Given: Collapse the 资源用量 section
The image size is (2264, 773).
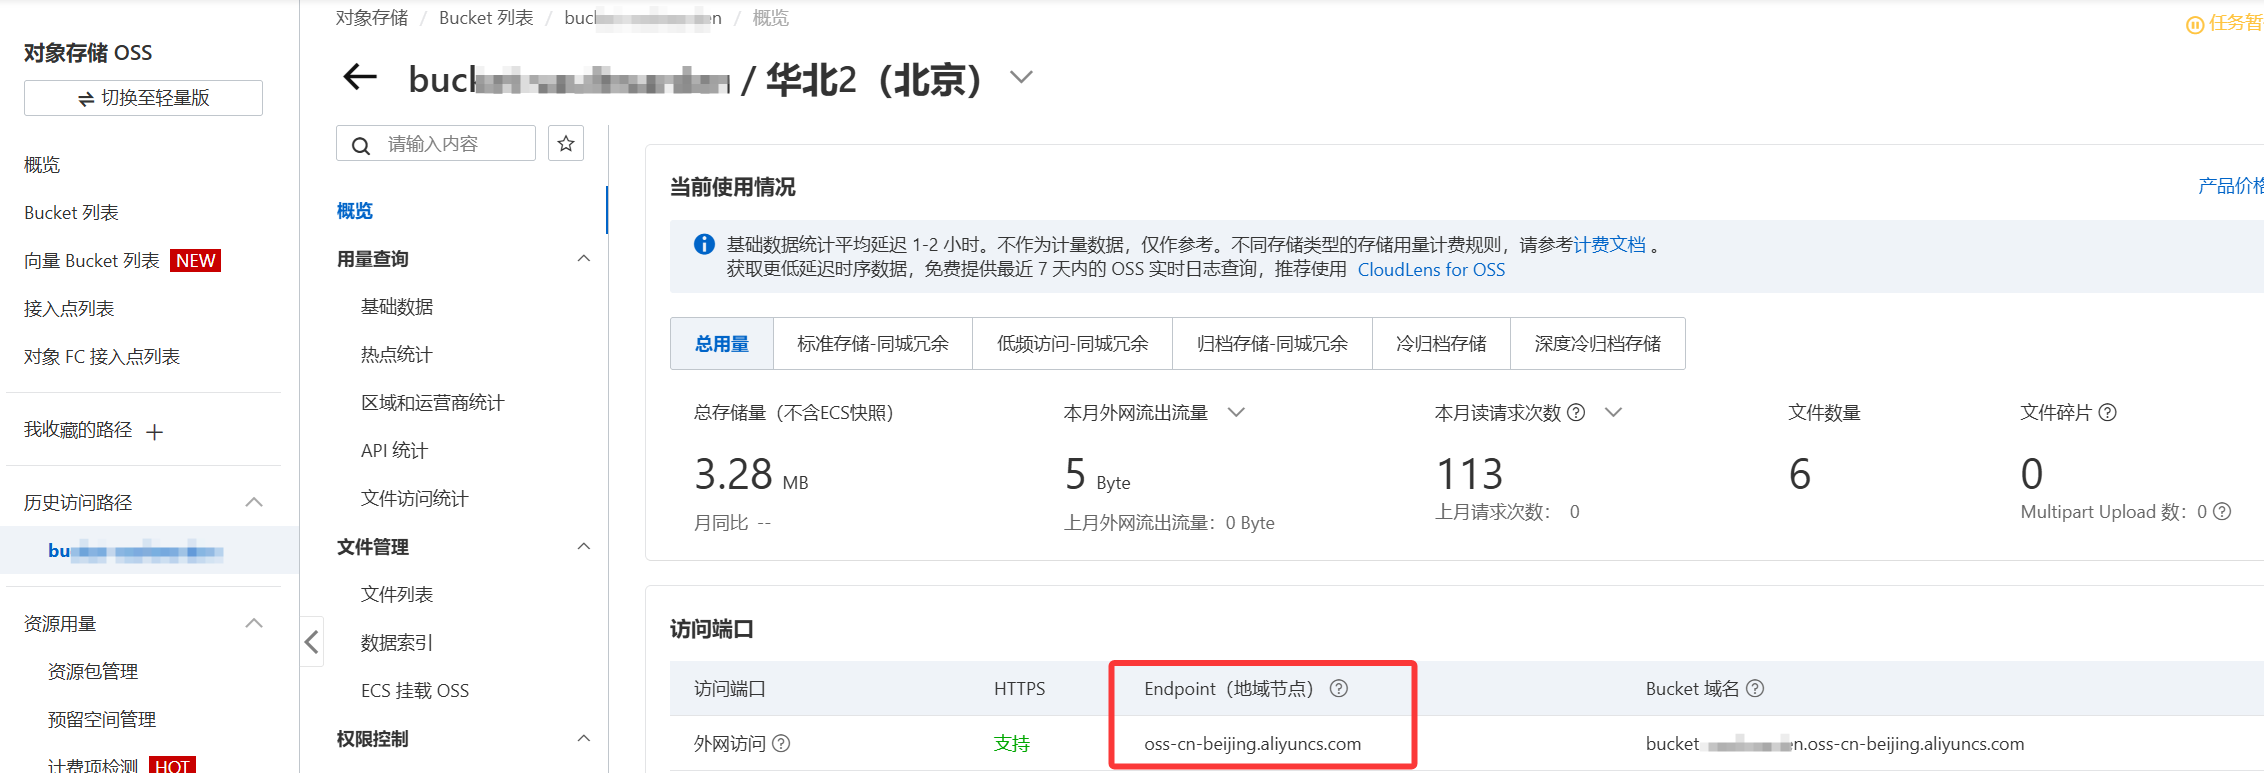Looking at the screenshot, I should click(254, 623).
